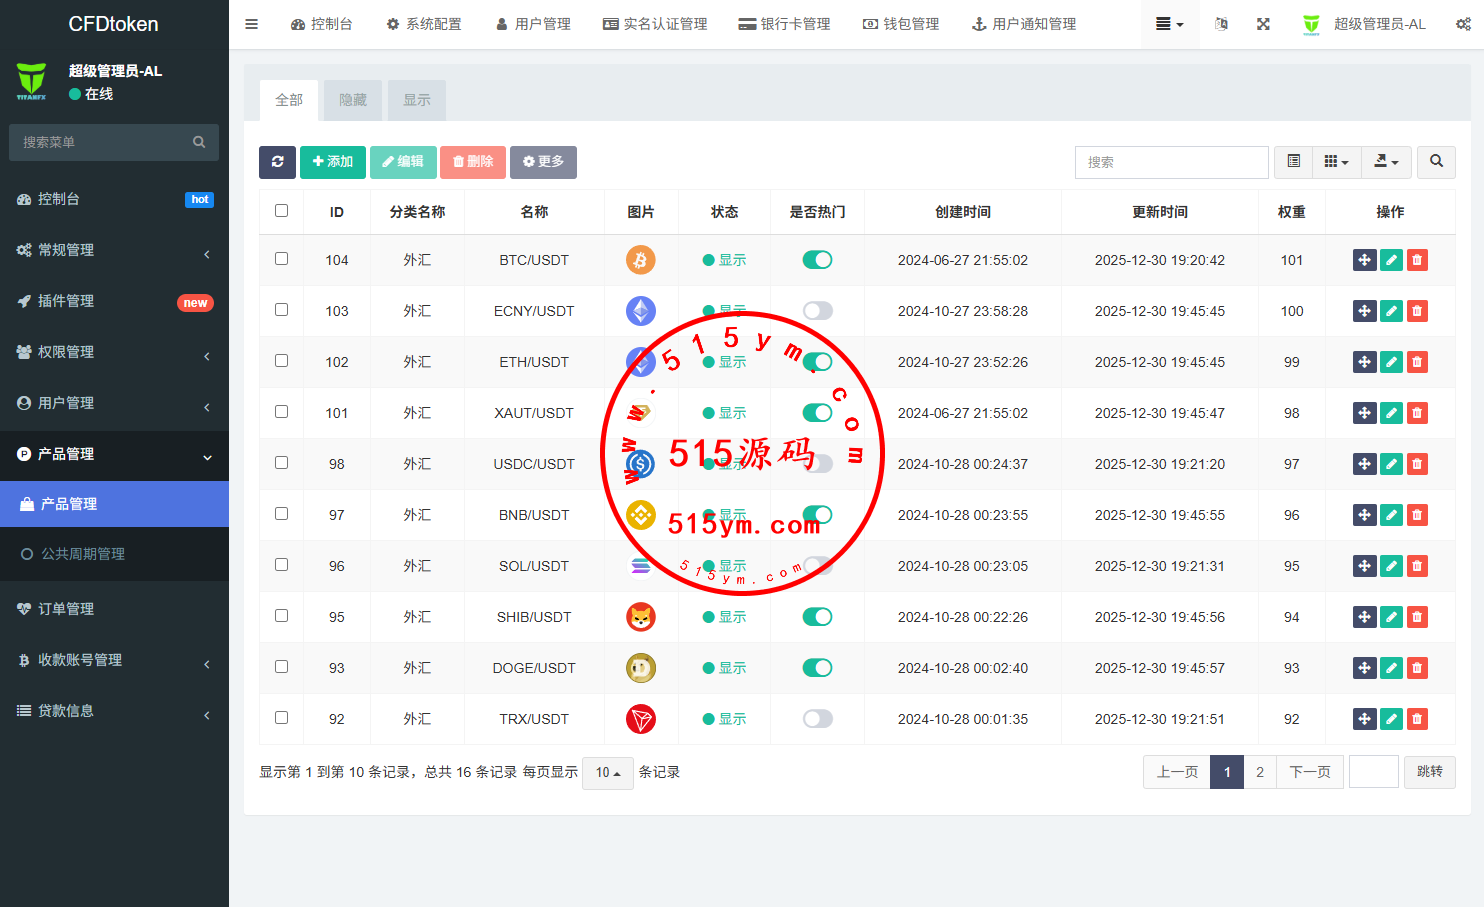This screenshot has width=1484, height=907.
Task: Switch to the 隐藏 tab
Action: pyautogui.click(x=353, y=100)
